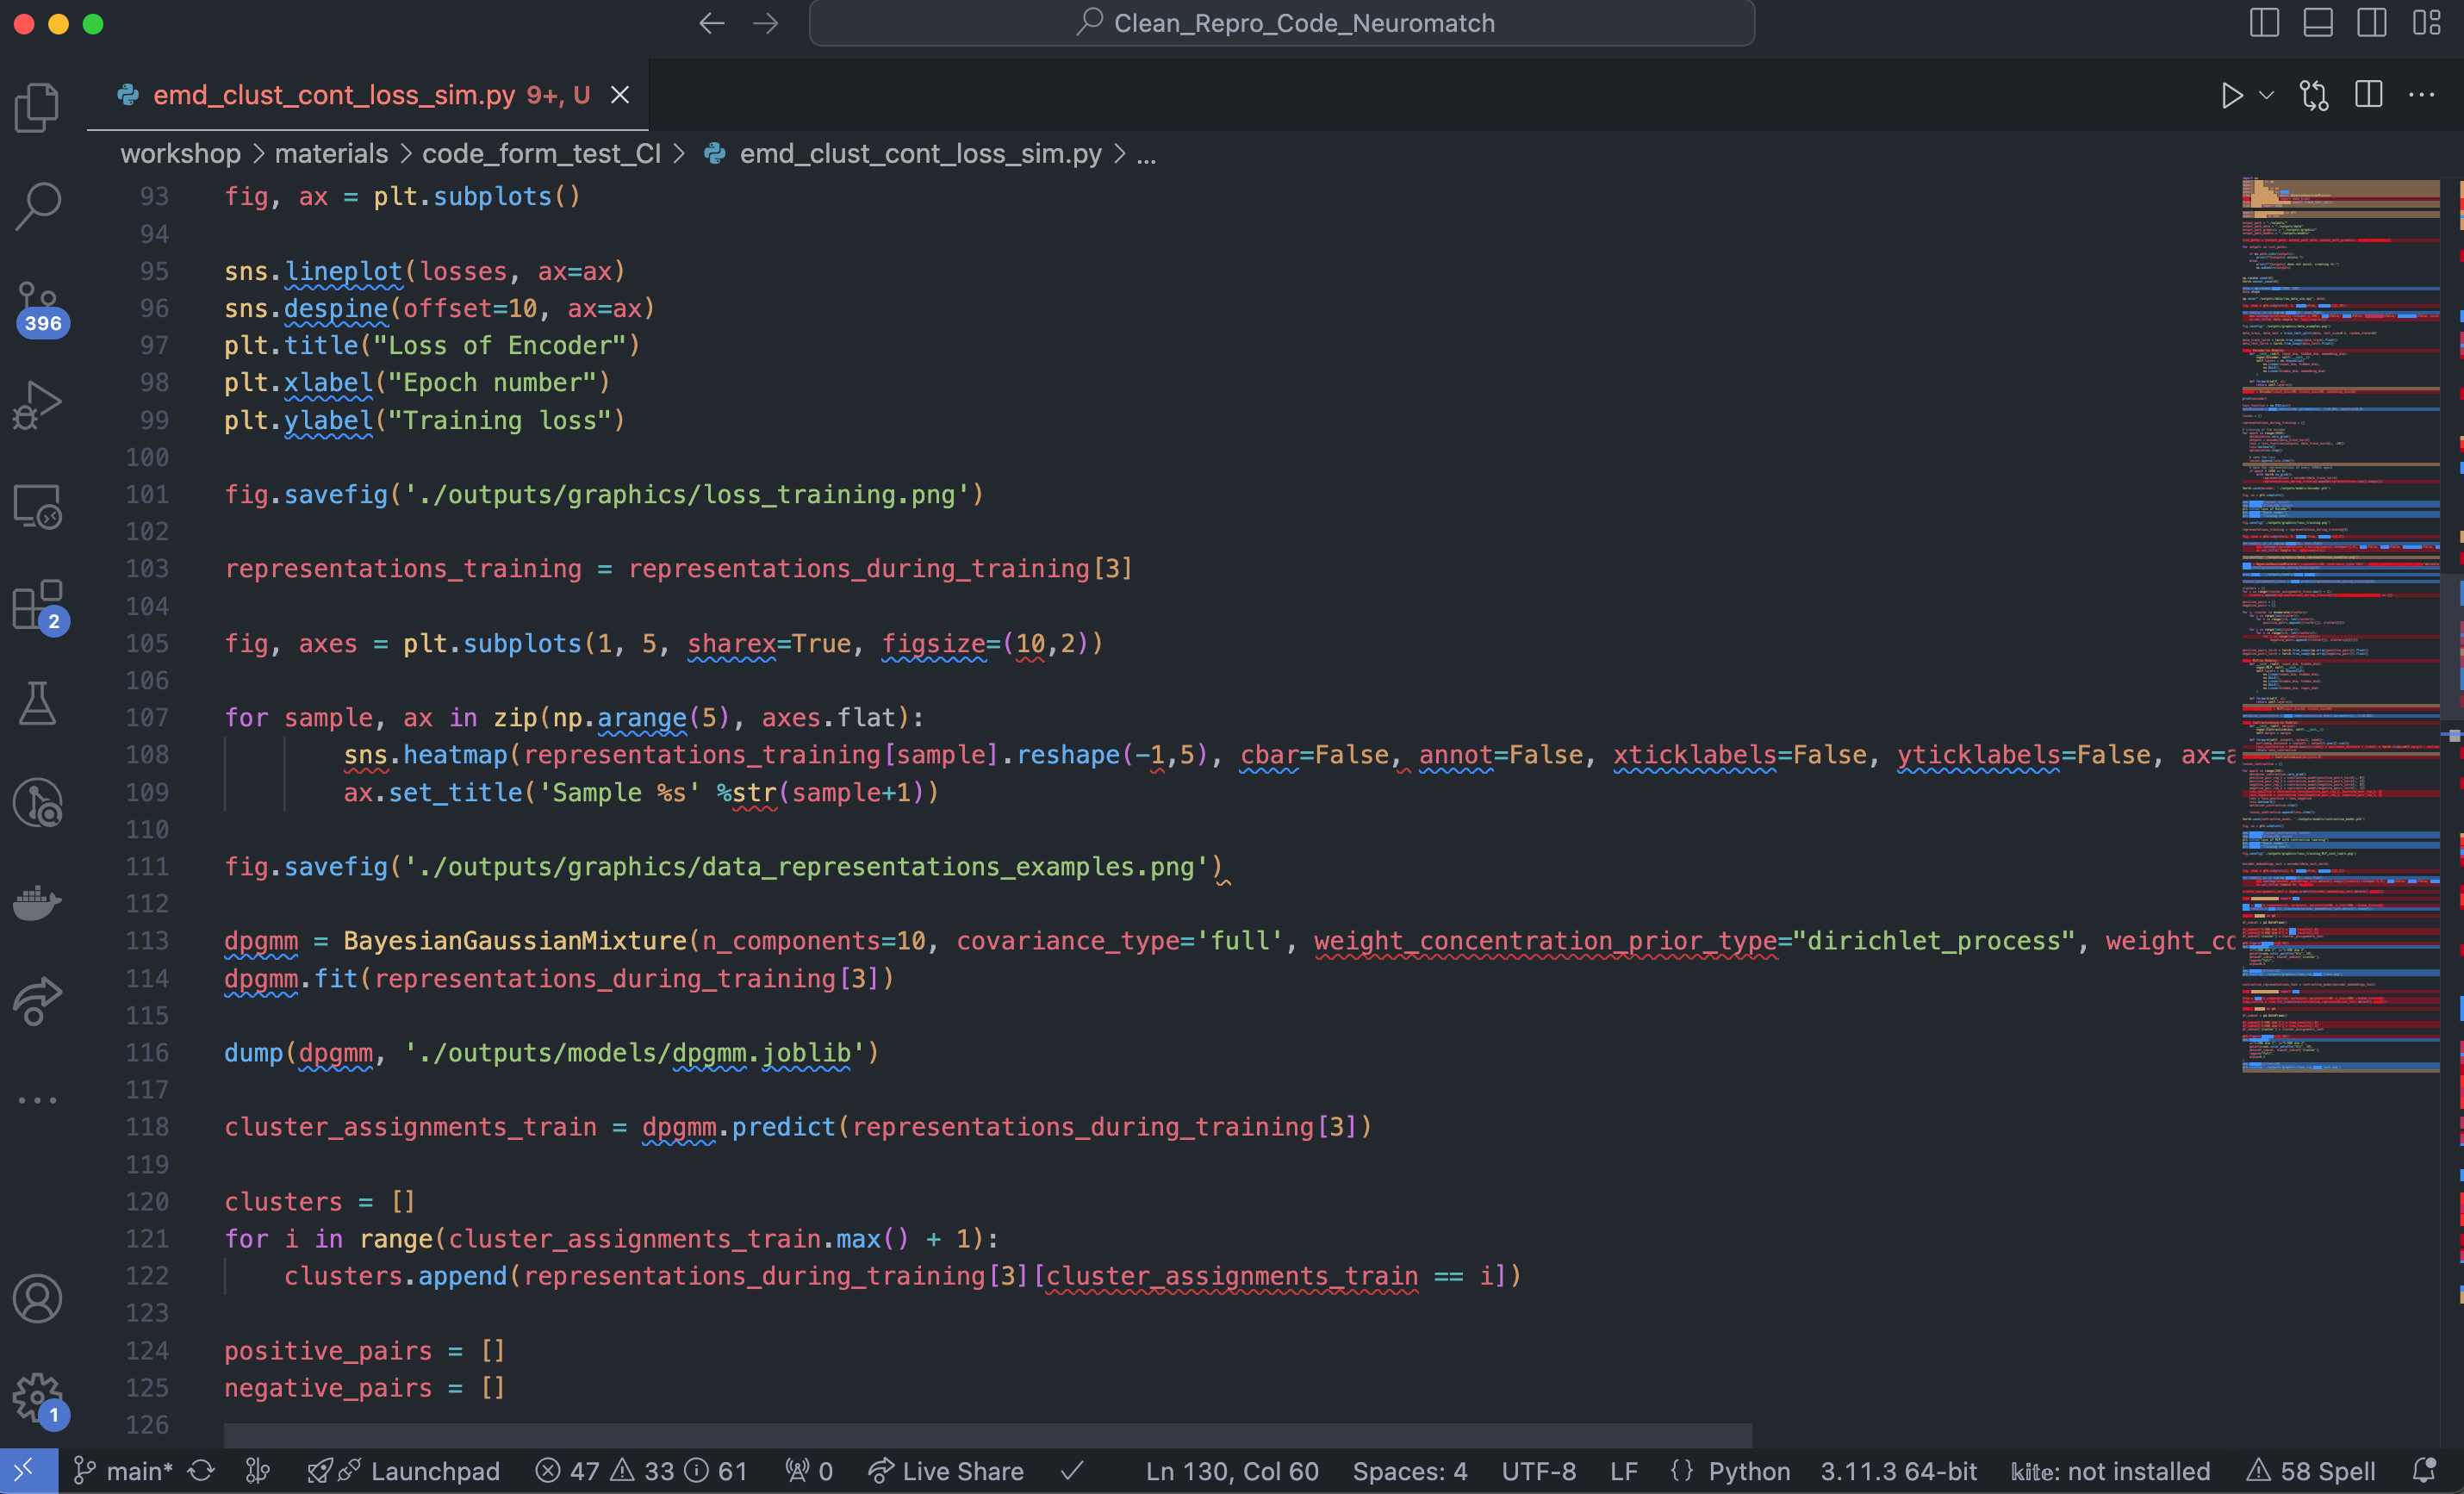Click the horizontal scrollbar below the editor

987,1435
